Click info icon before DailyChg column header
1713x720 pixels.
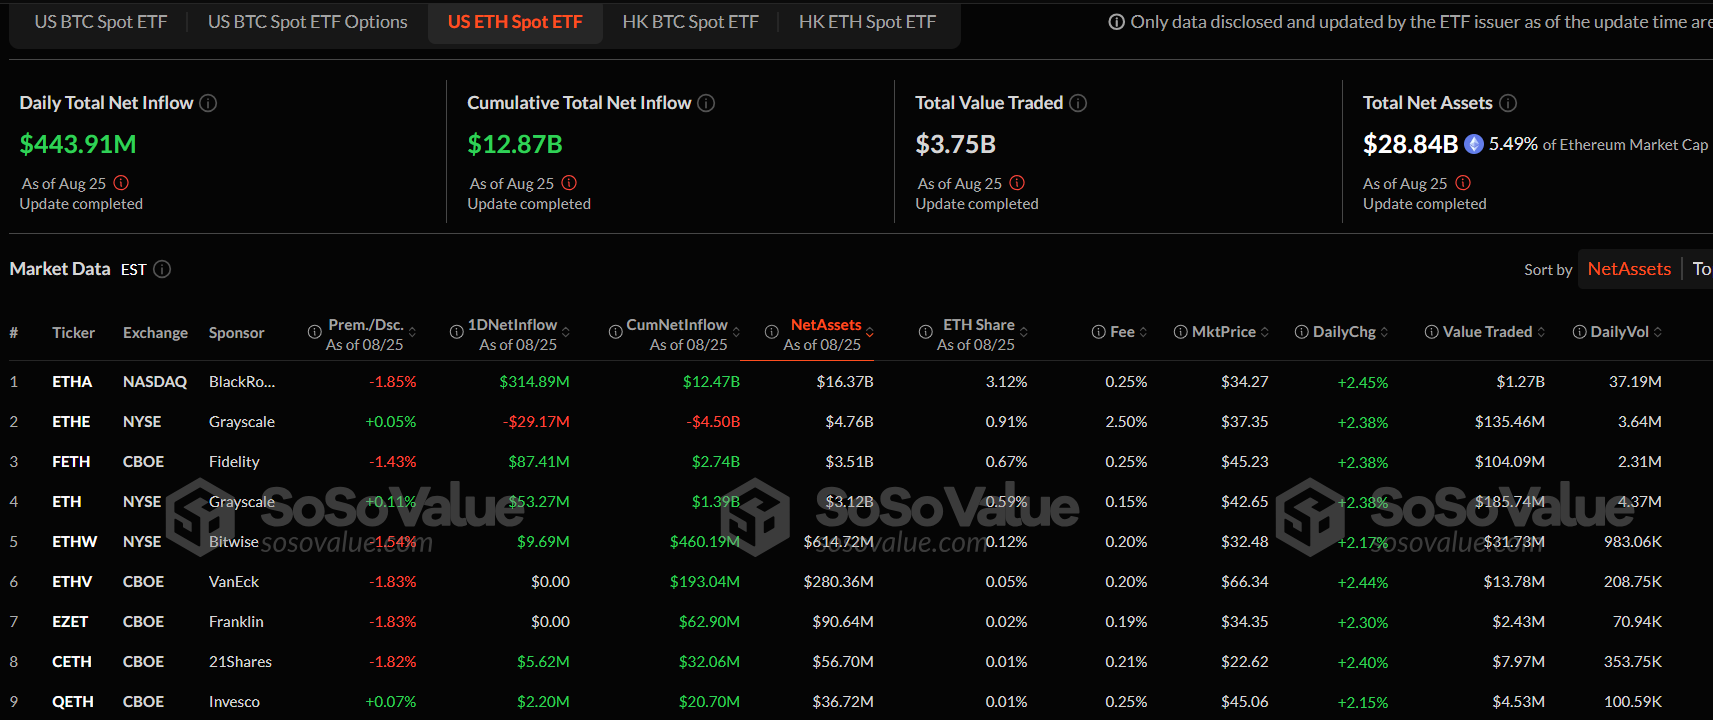pos(1302,332)
